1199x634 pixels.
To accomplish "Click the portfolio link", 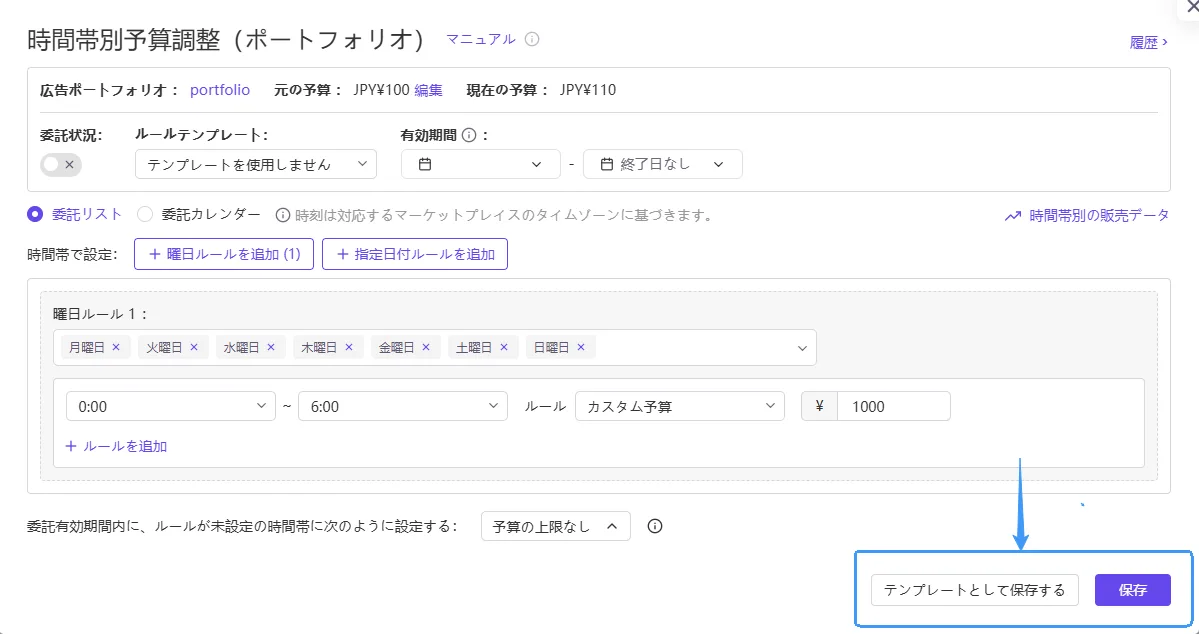I will coord(220,89).
